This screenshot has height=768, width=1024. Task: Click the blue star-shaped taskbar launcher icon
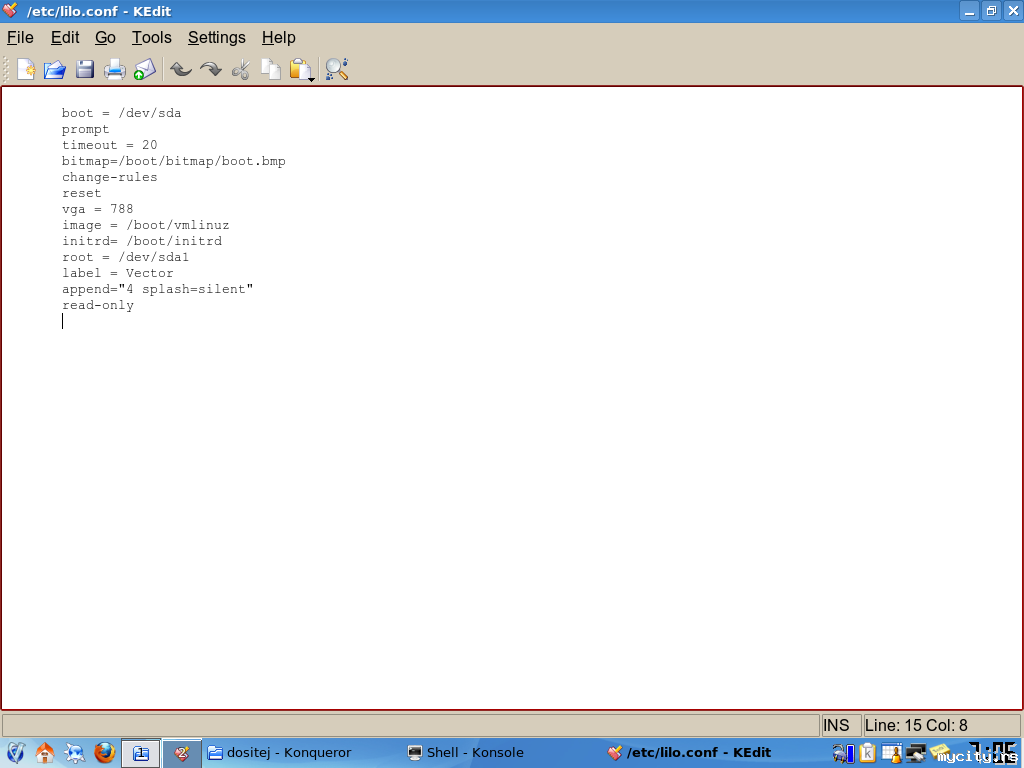(x=74, y=753)
